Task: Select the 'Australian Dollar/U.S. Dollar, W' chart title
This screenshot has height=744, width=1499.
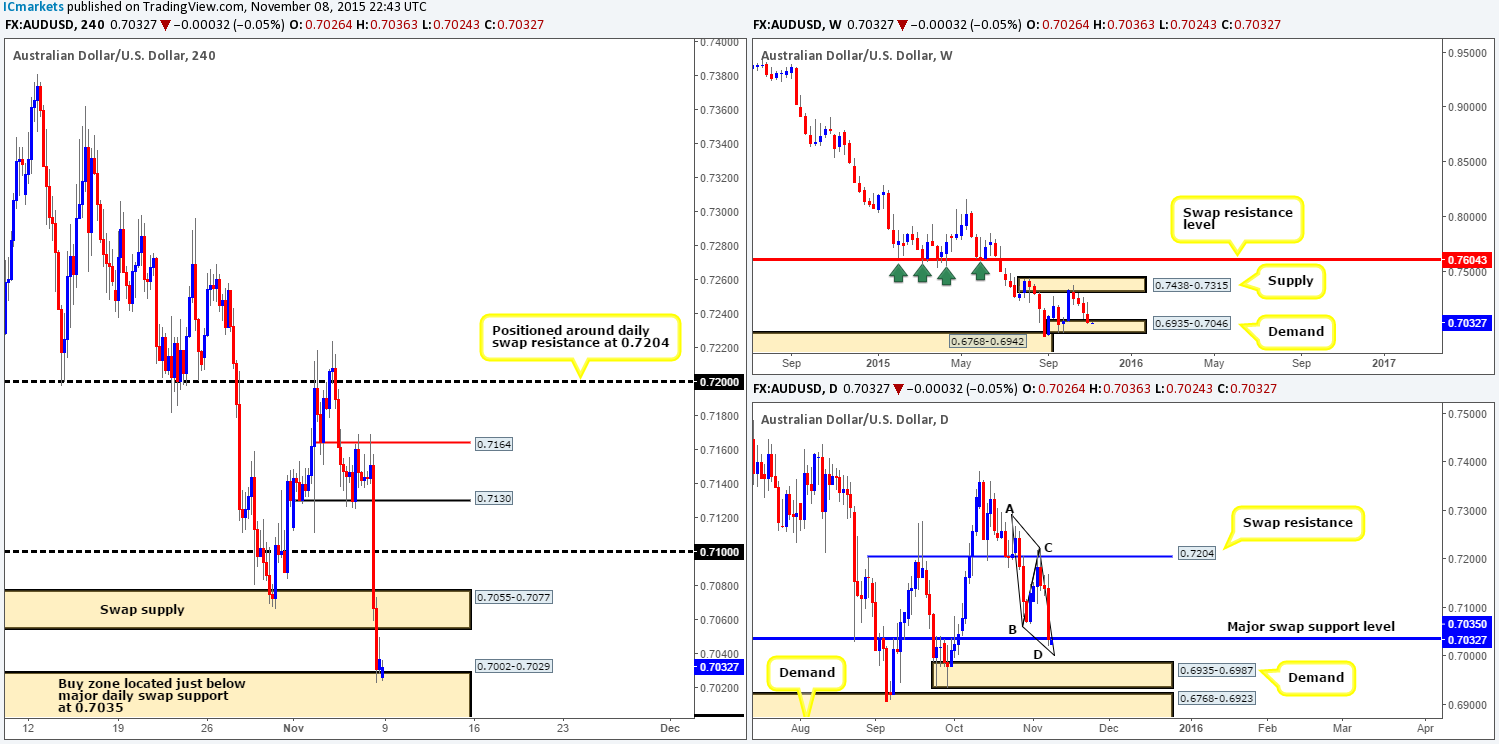Action: tap(860, 56)
